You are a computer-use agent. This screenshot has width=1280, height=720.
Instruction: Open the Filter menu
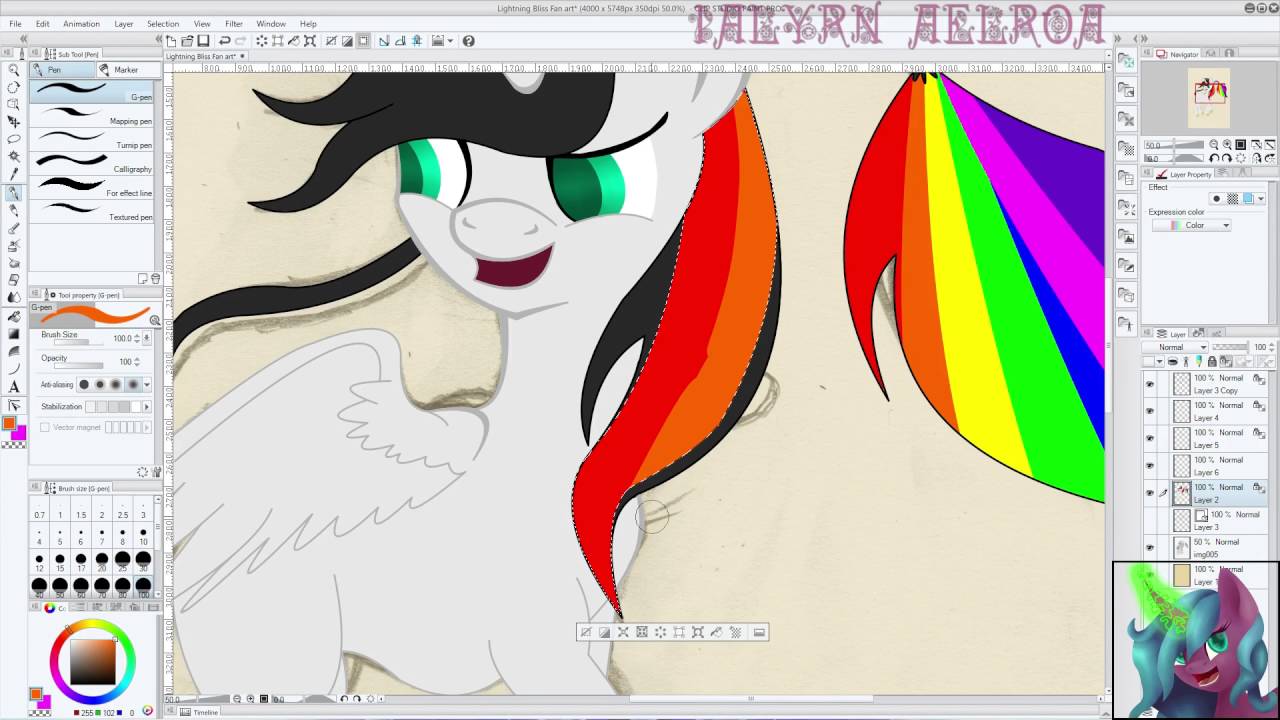pos(233,24)
